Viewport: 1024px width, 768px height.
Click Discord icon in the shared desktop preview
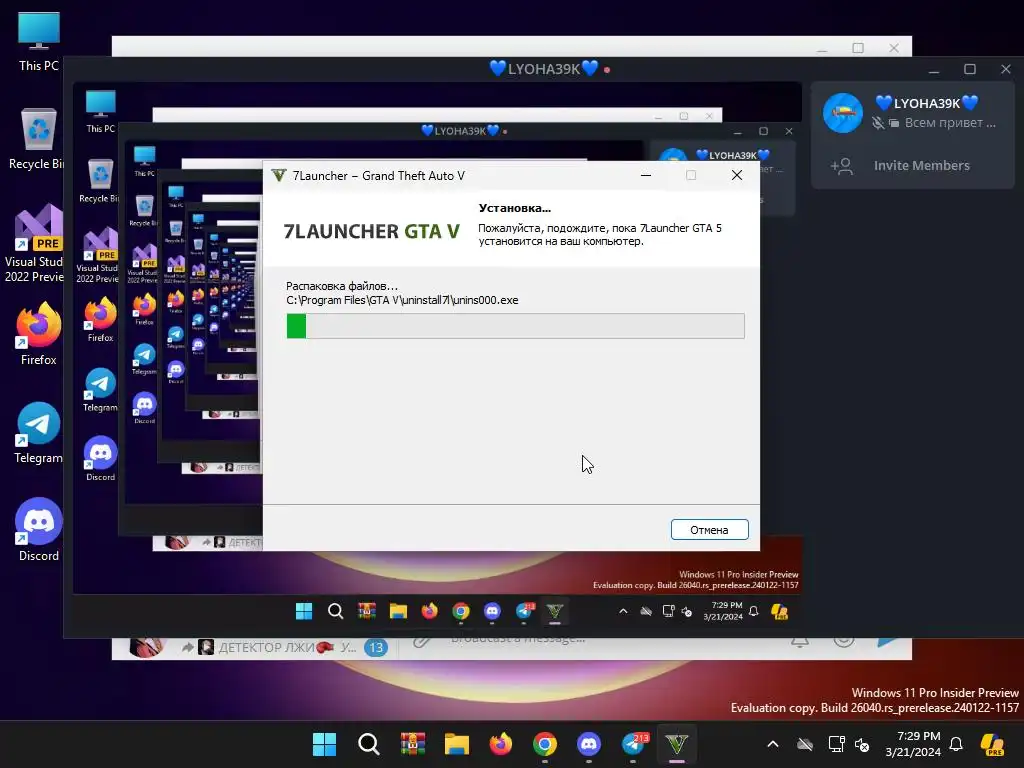click(x=101, y=459)
